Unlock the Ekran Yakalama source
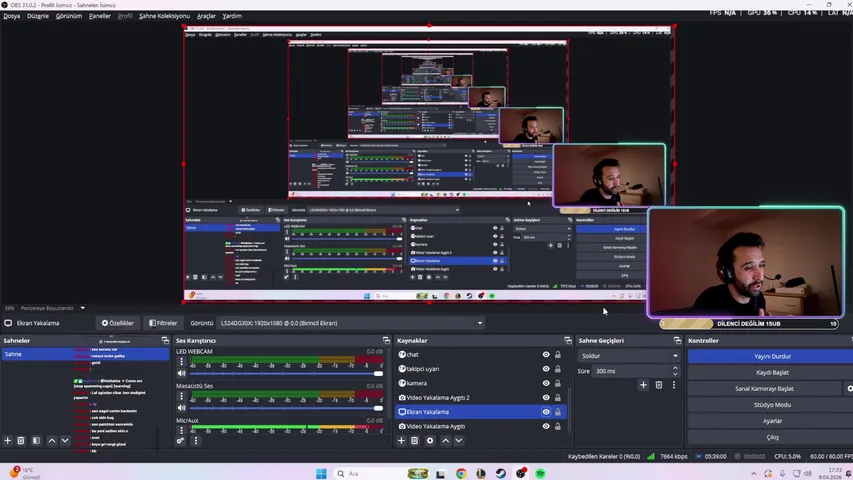Viewport: 853px width, 480px height. pyautogui.click(x=558, y=412)
